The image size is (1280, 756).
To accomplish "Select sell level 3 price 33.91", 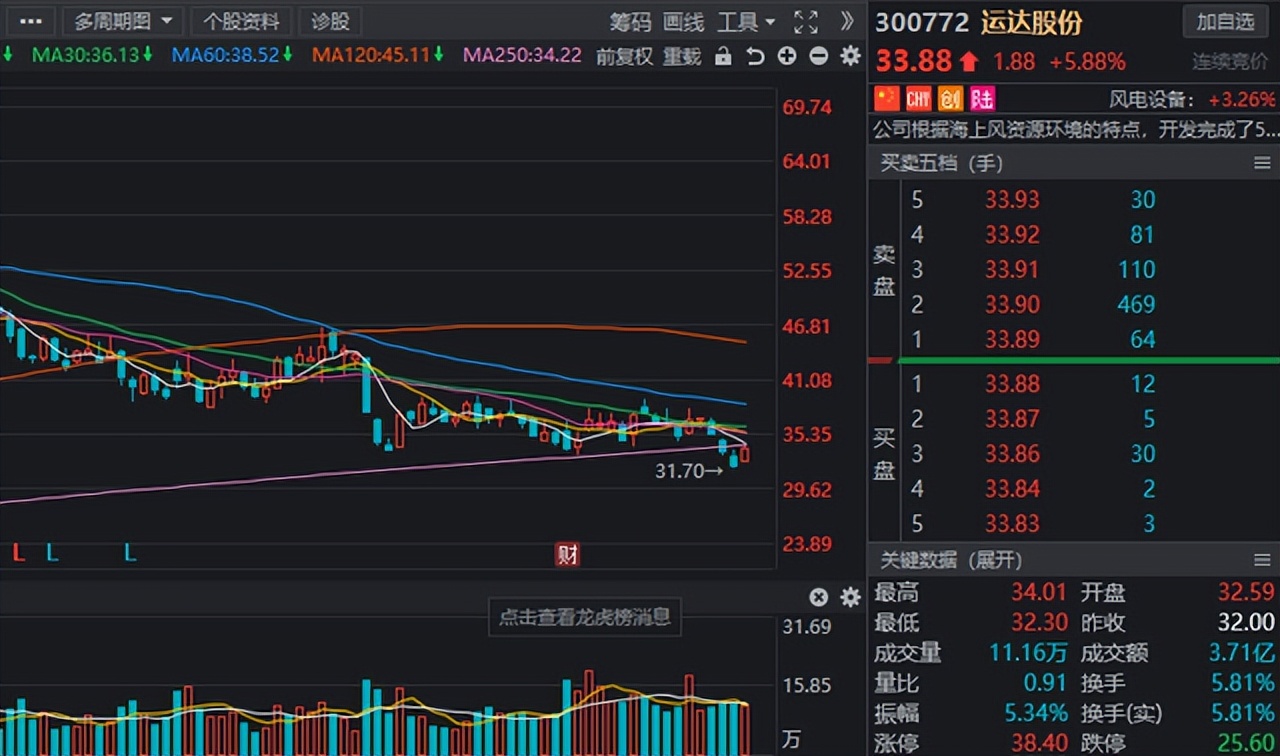I will tap(1012, 270).
